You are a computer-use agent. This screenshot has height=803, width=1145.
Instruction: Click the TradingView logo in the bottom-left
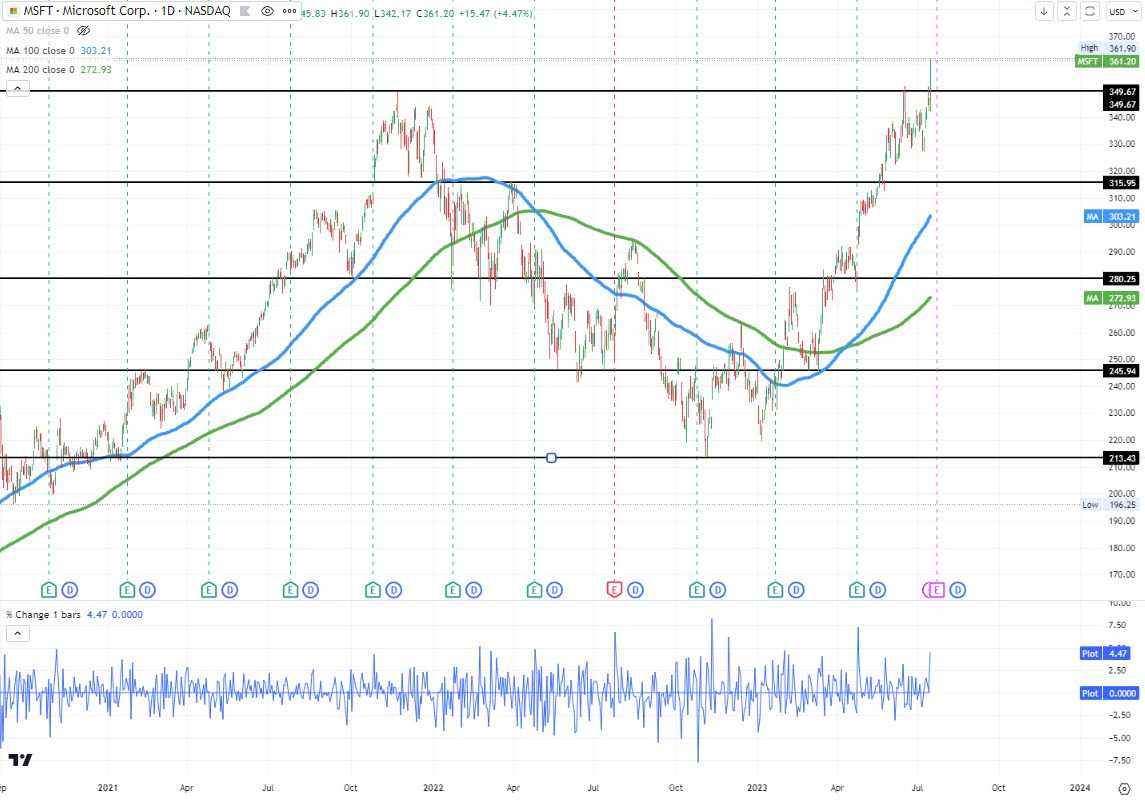pos(20,760)
